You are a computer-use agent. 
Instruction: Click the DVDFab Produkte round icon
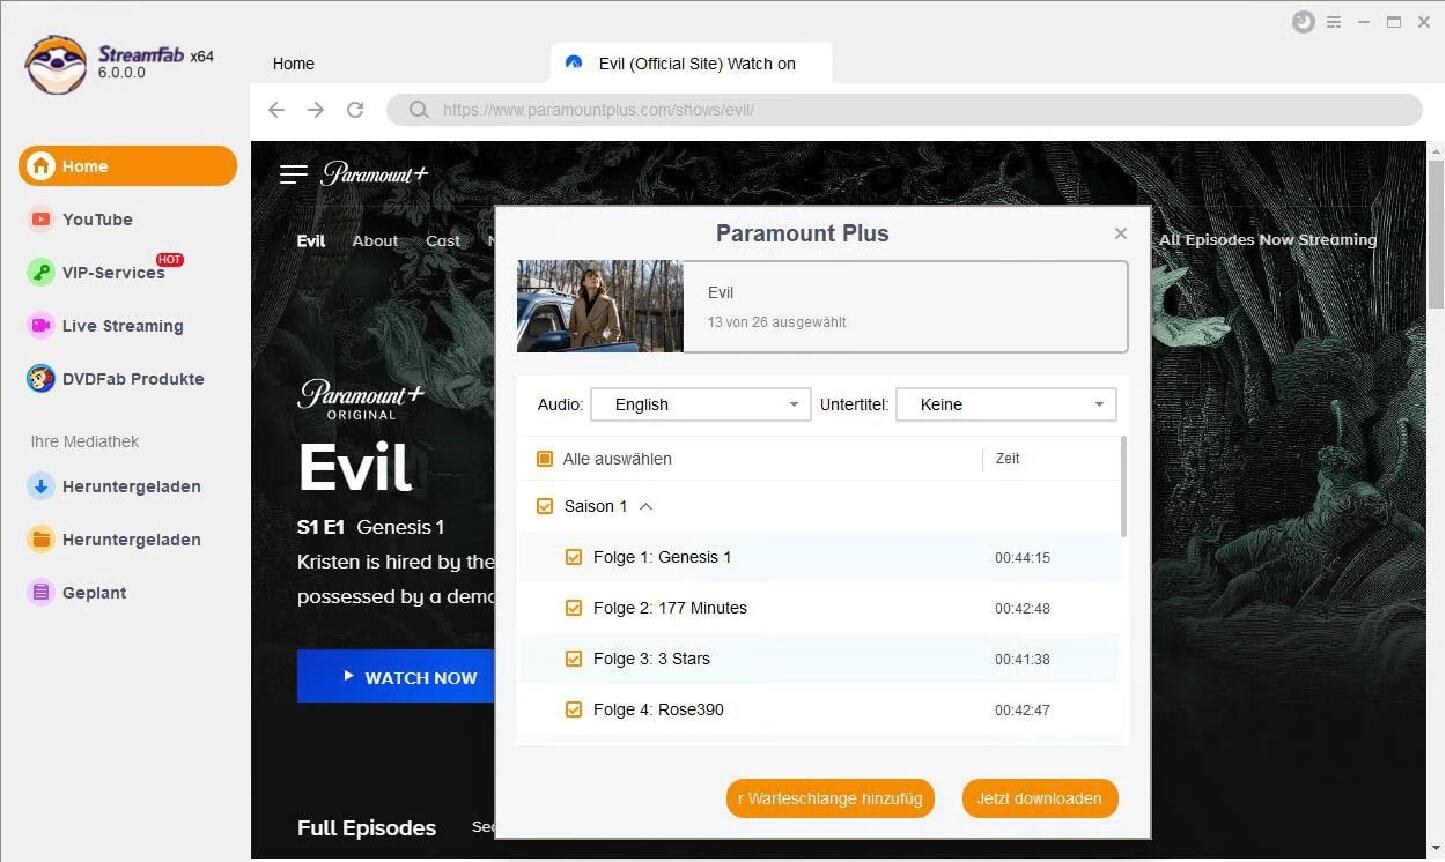pyautogui.click(x=41, y=378)
